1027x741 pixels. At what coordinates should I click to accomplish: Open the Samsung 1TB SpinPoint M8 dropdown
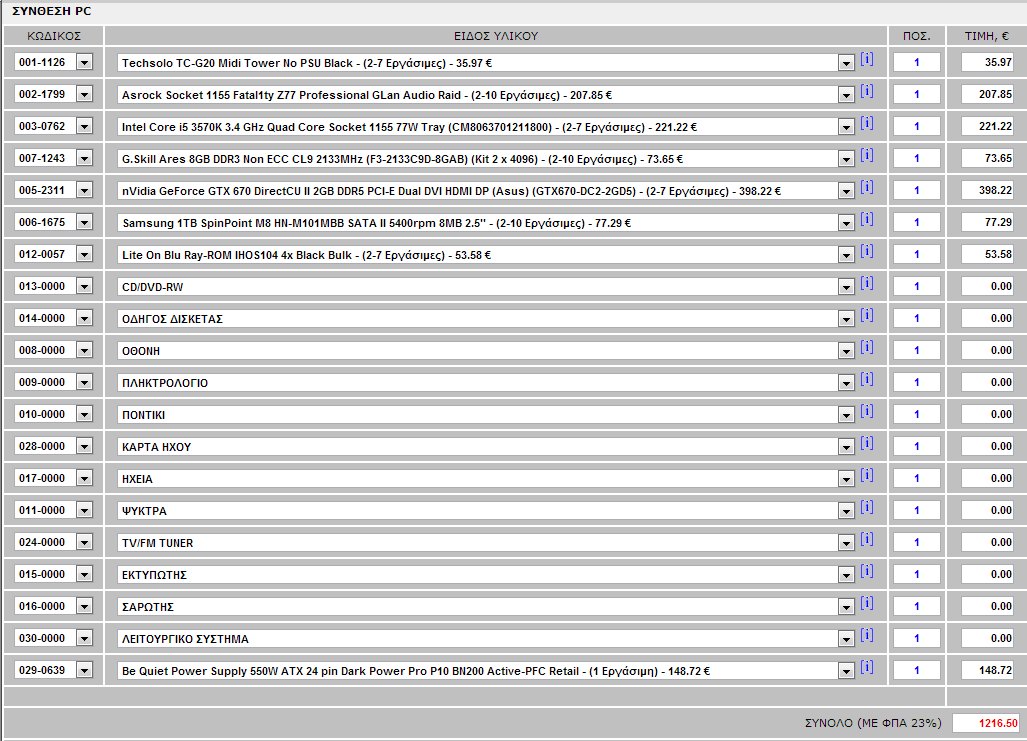[846, 223]
